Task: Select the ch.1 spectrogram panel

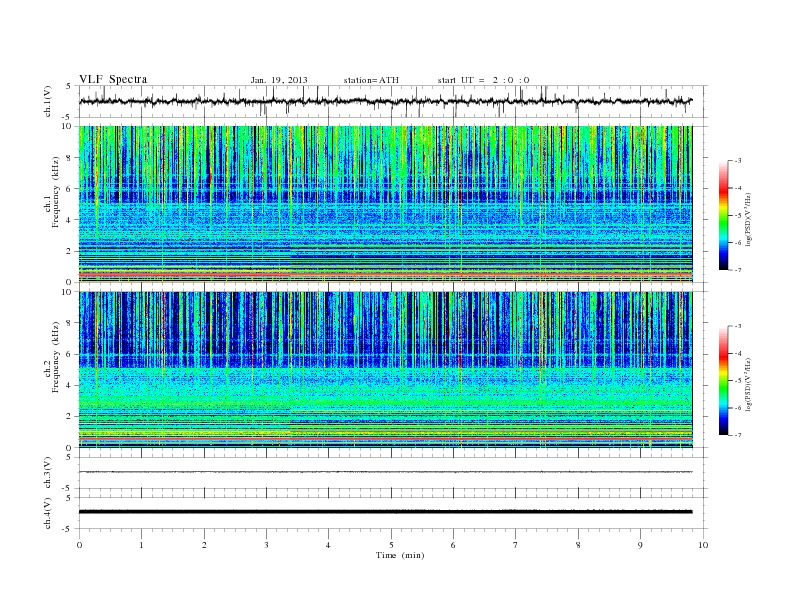Action: 385,204
